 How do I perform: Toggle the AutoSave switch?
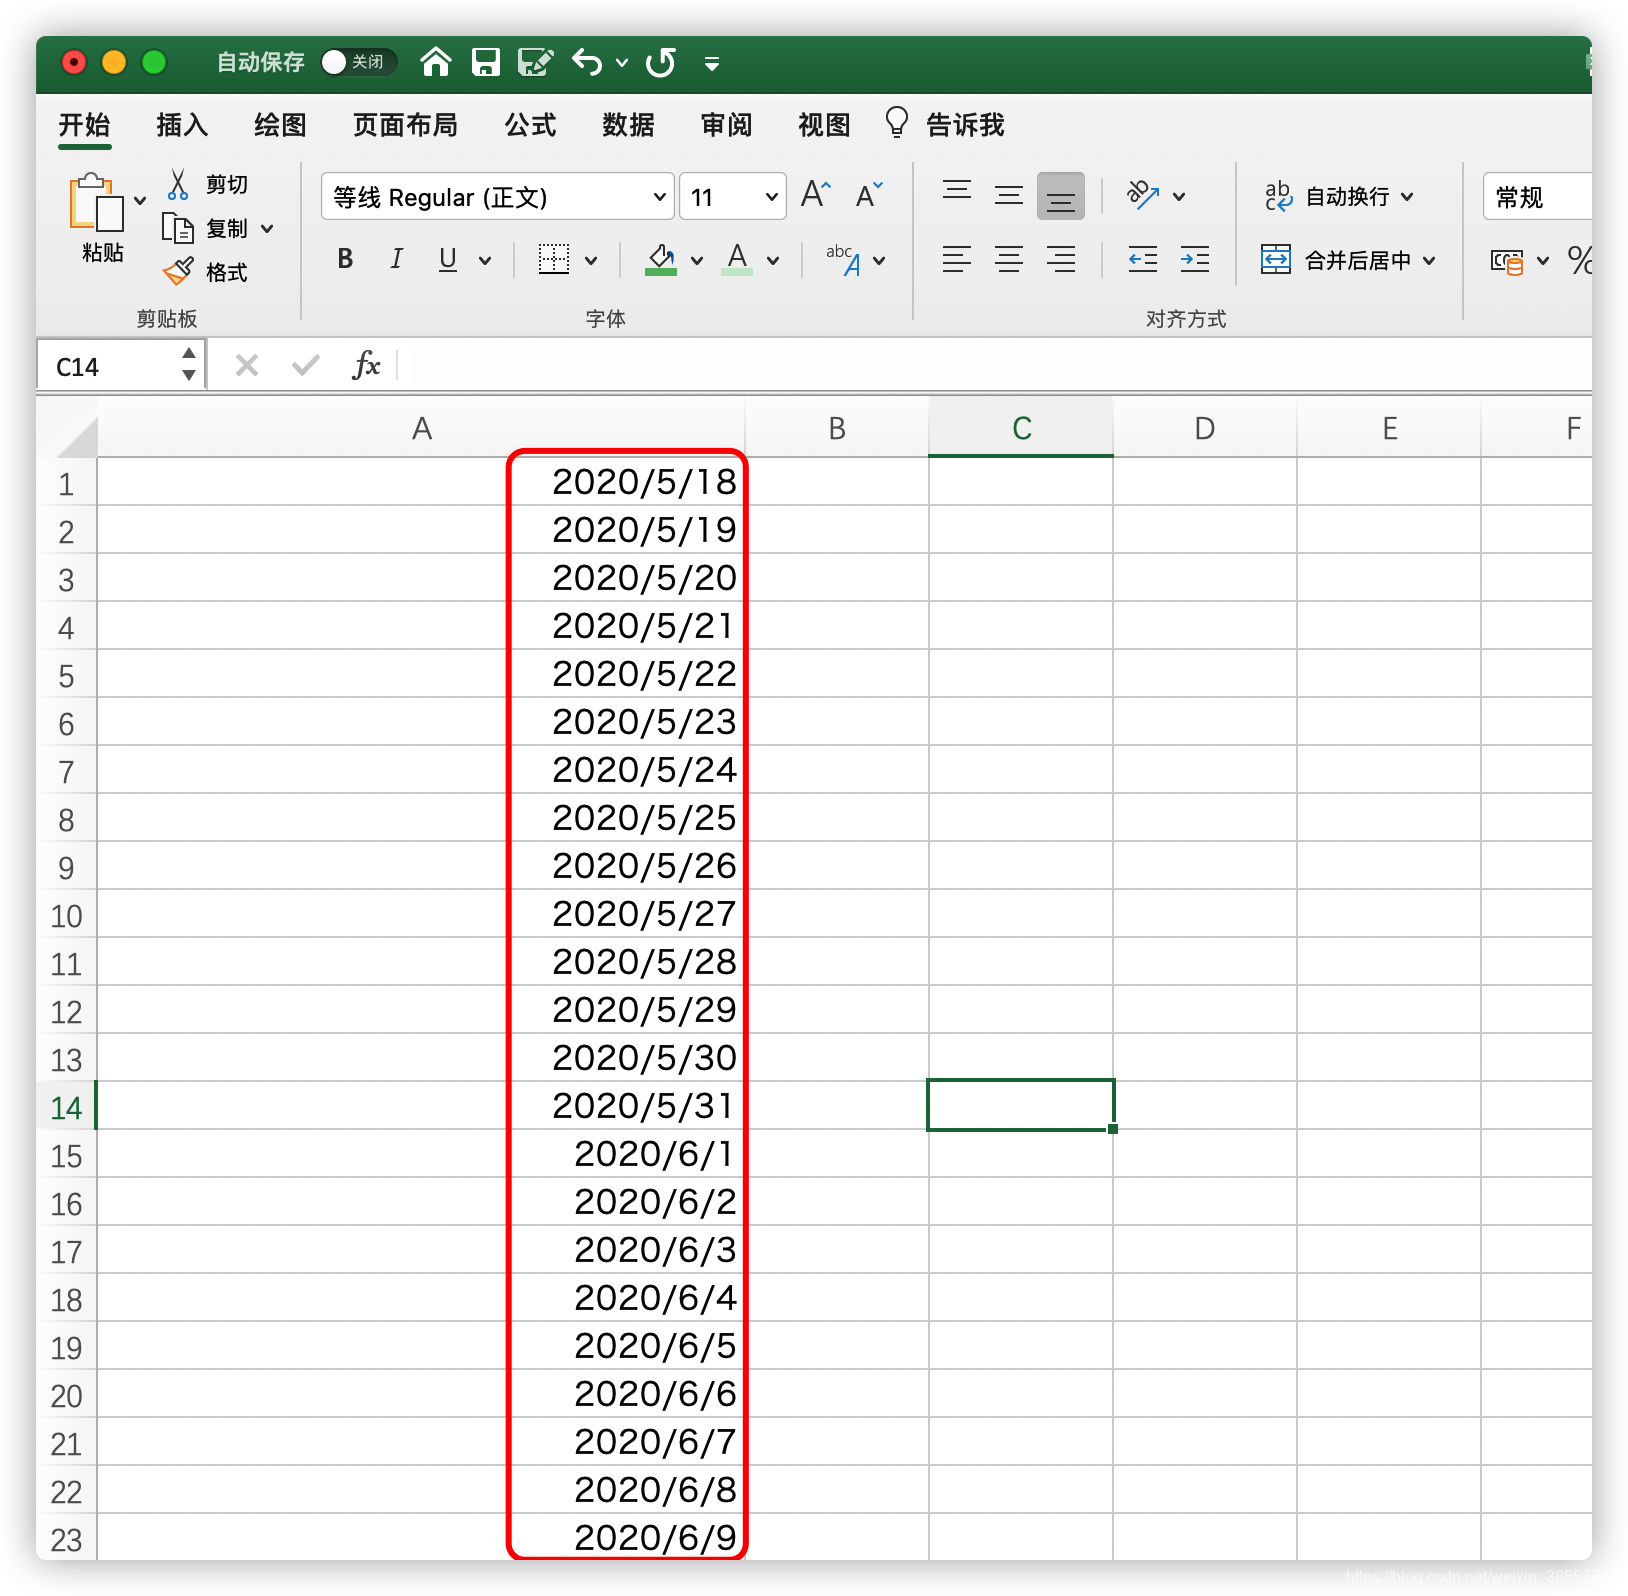point(357,62)
